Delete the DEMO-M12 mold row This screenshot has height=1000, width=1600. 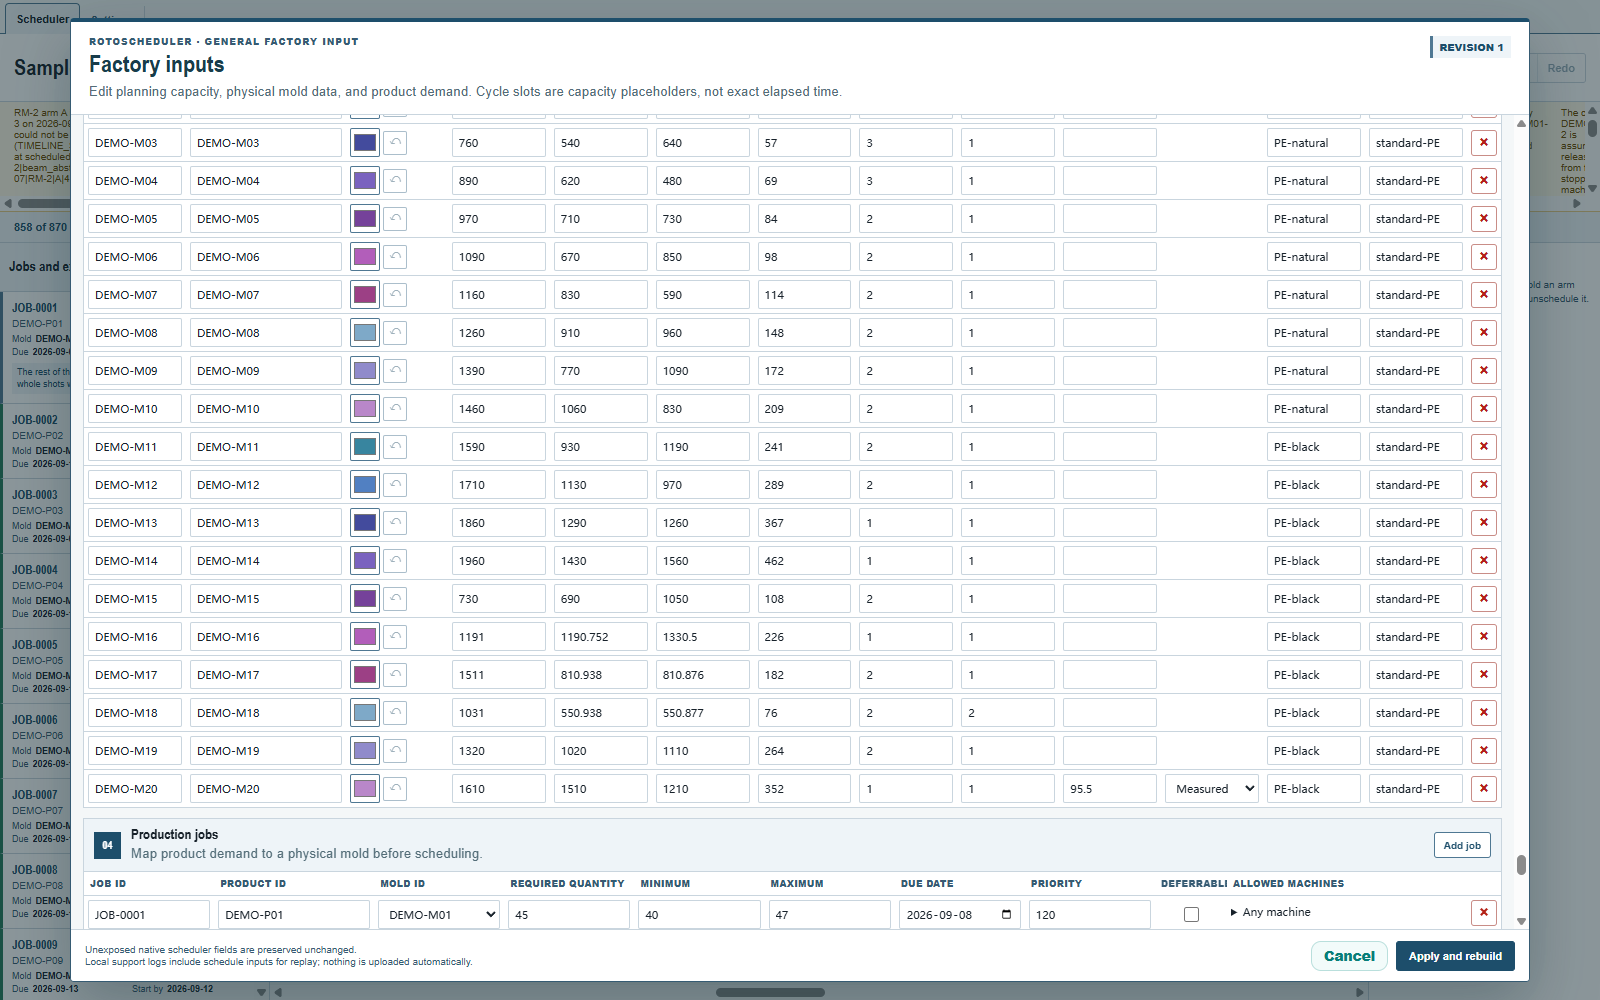pos(1483,485)
